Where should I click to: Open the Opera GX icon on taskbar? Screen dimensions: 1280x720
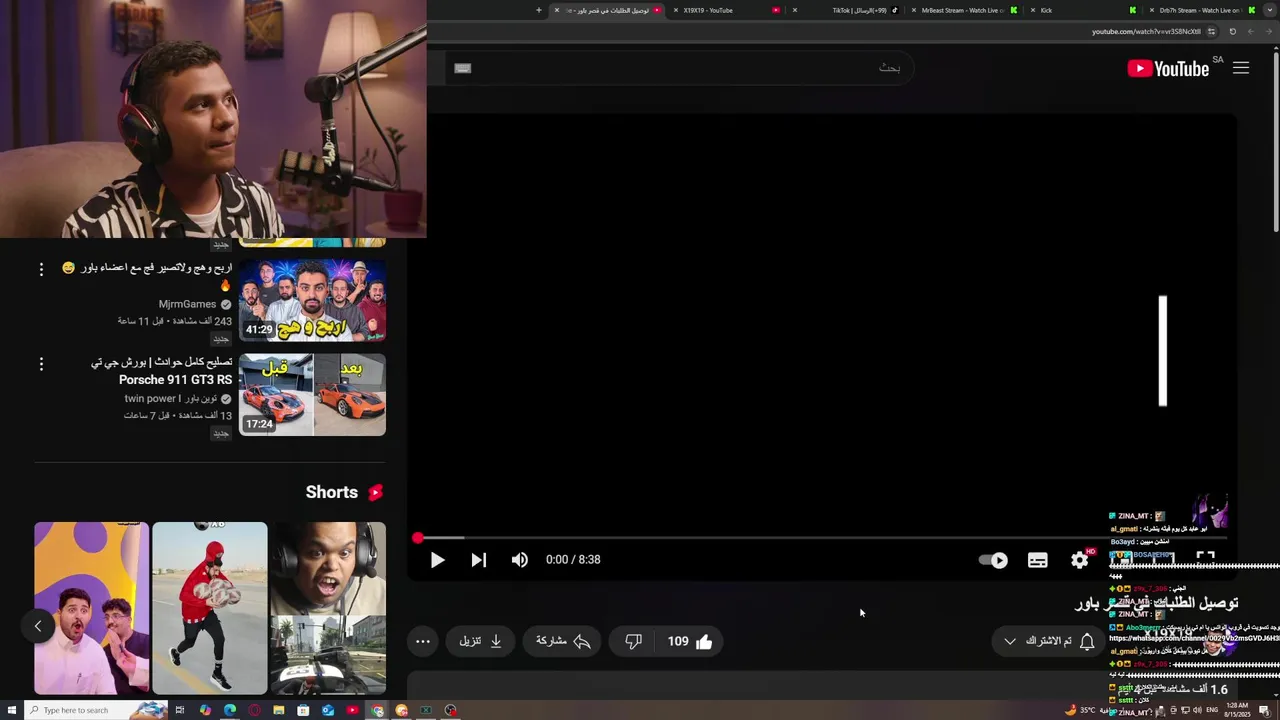(254, 710)
